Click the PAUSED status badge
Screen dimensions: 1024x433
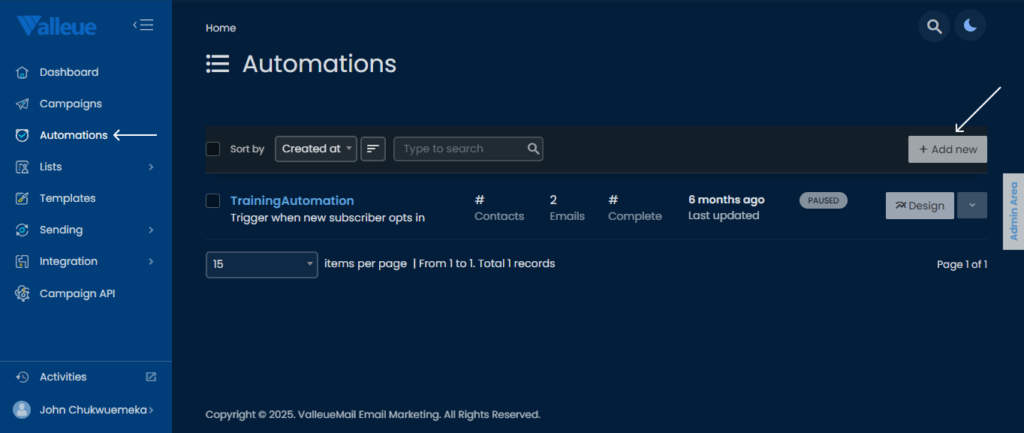pos(824,200)
